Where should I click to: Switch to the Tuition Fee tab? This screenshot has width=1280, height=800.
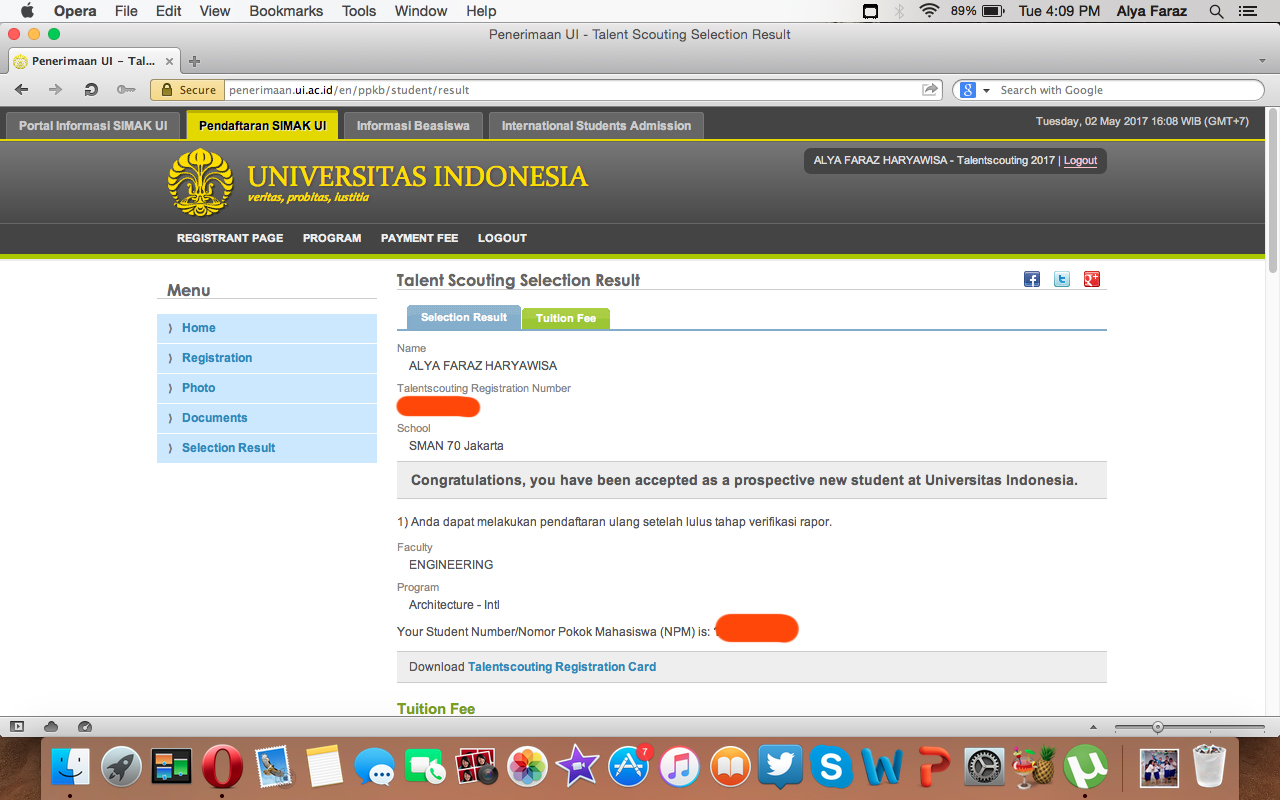coord(566,318)
